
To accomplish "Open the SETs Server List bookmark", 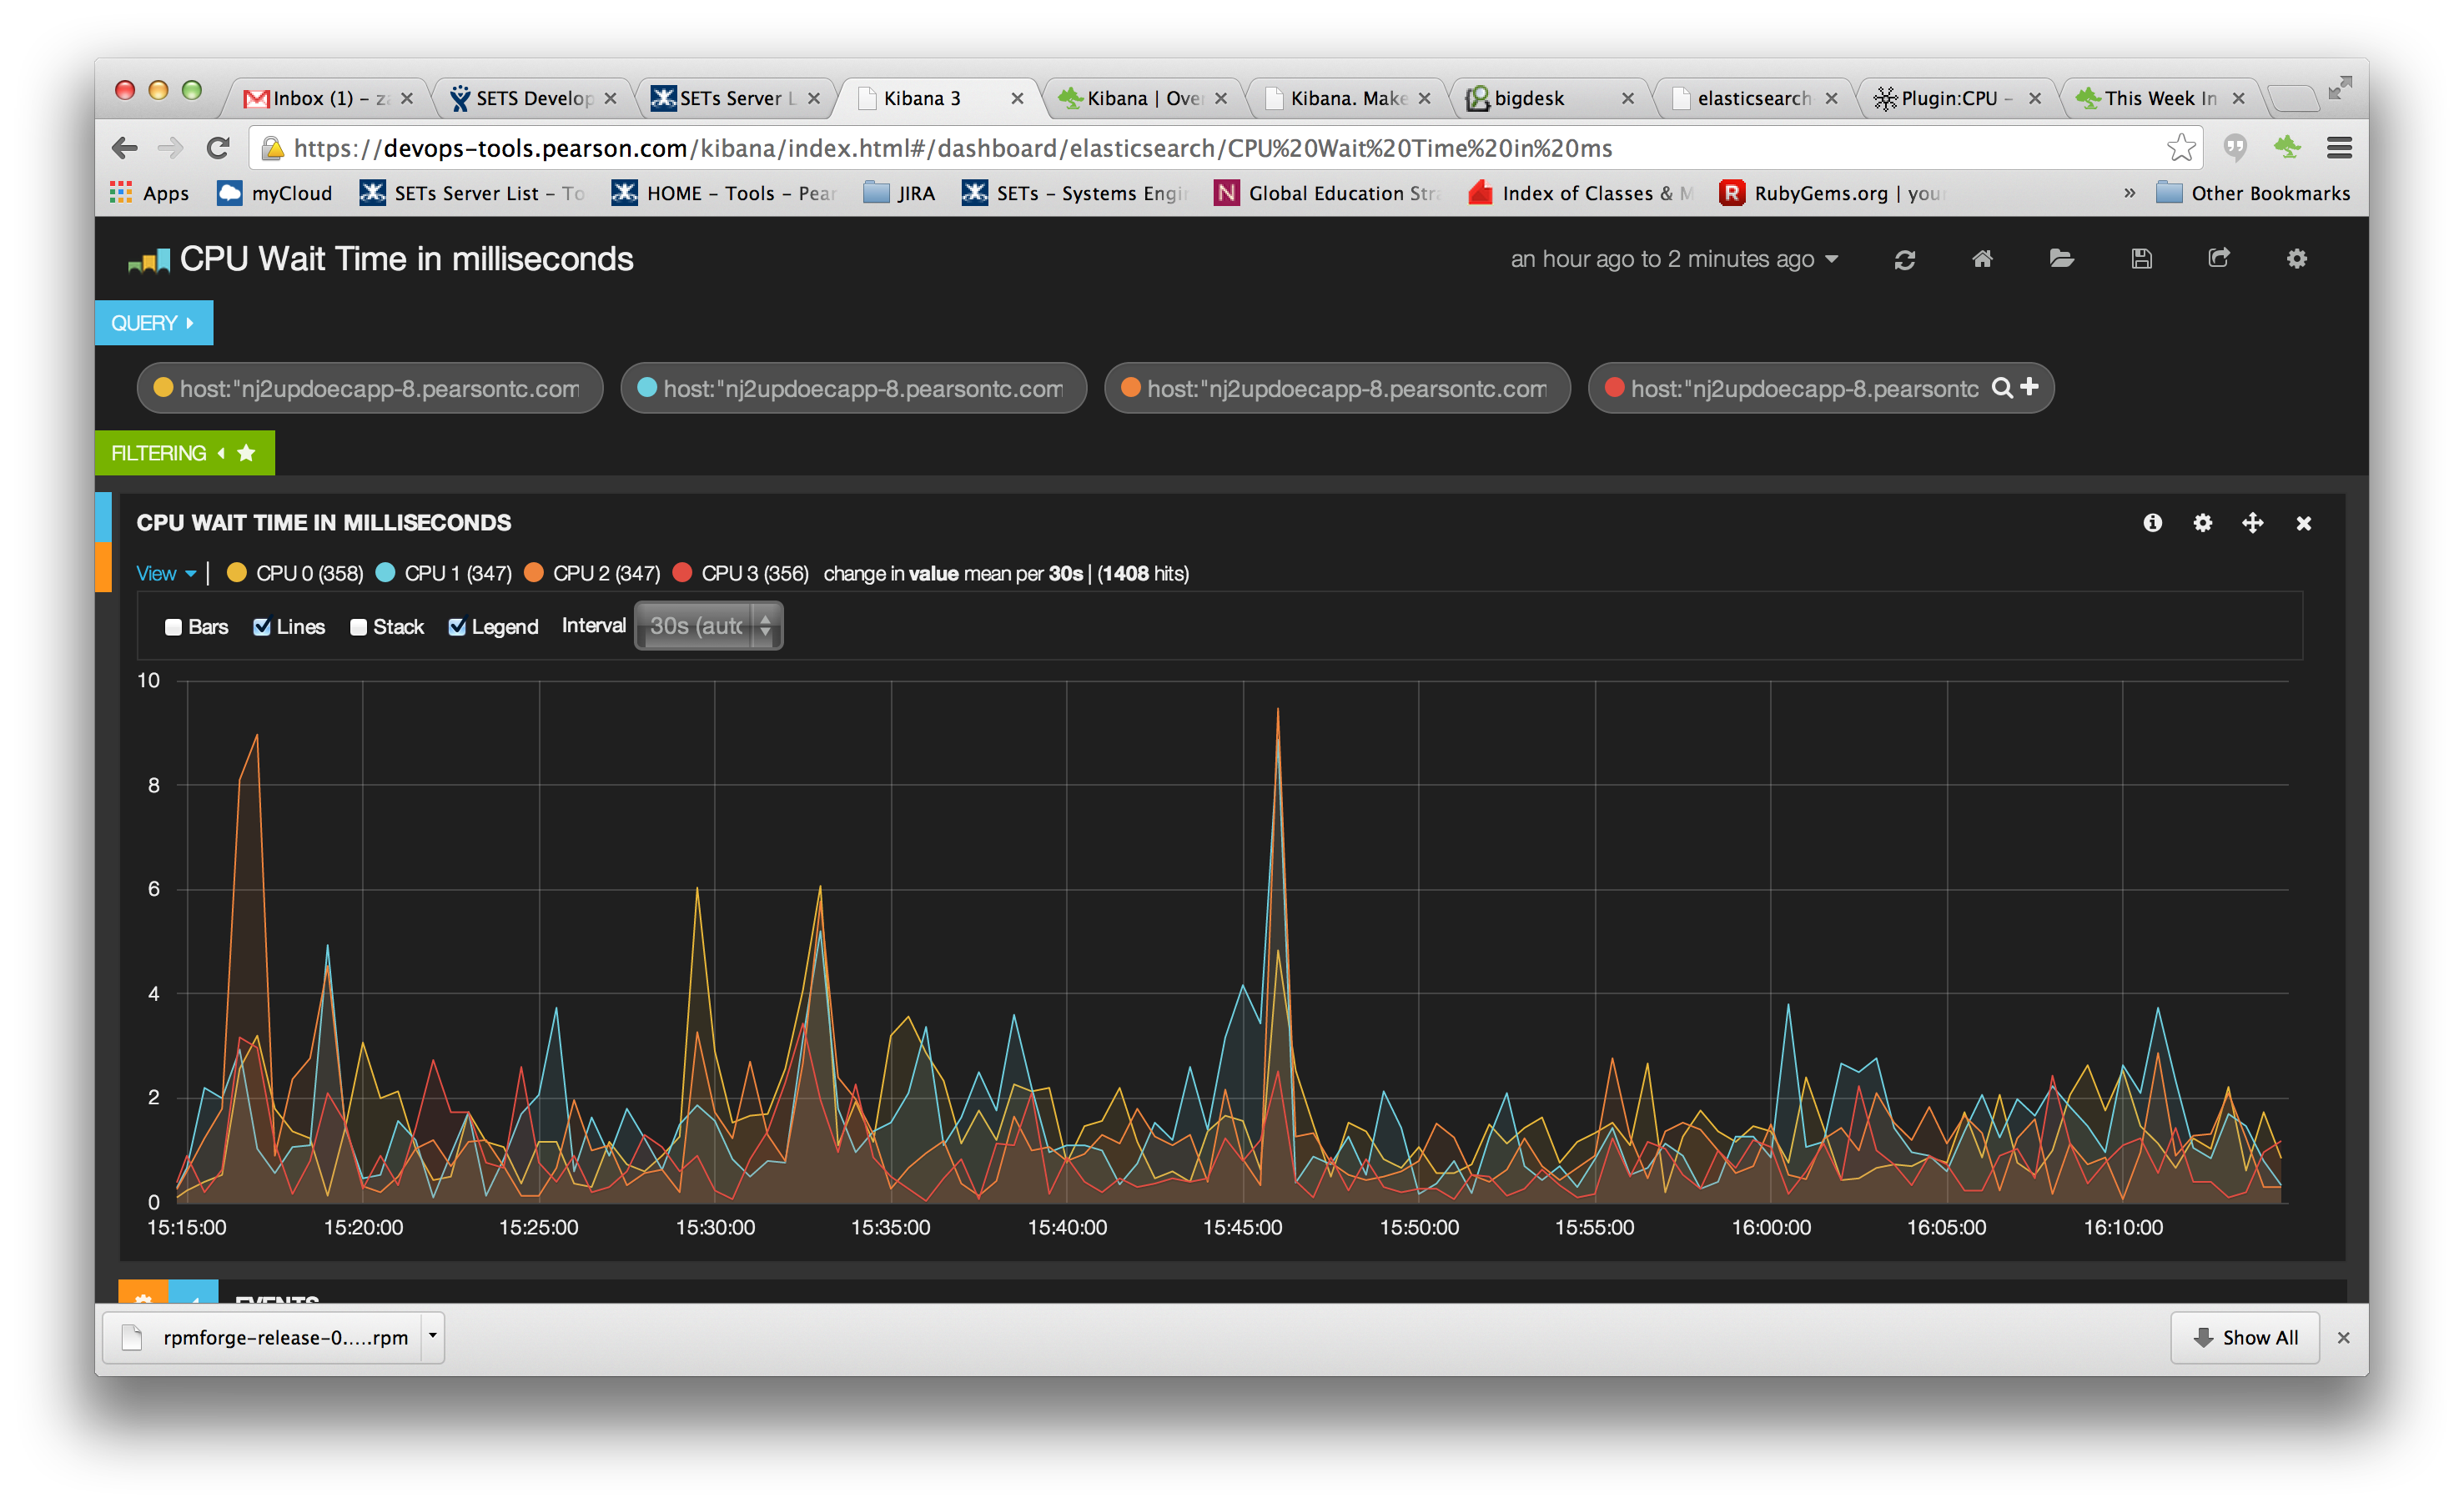I will pyautogui.click(x=472, y=193).
